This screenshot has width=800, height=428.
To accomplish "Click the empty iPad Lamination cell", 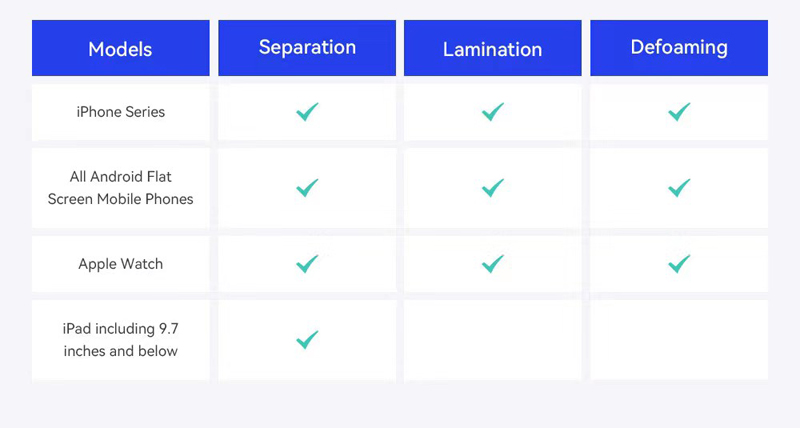I will 493,340.
